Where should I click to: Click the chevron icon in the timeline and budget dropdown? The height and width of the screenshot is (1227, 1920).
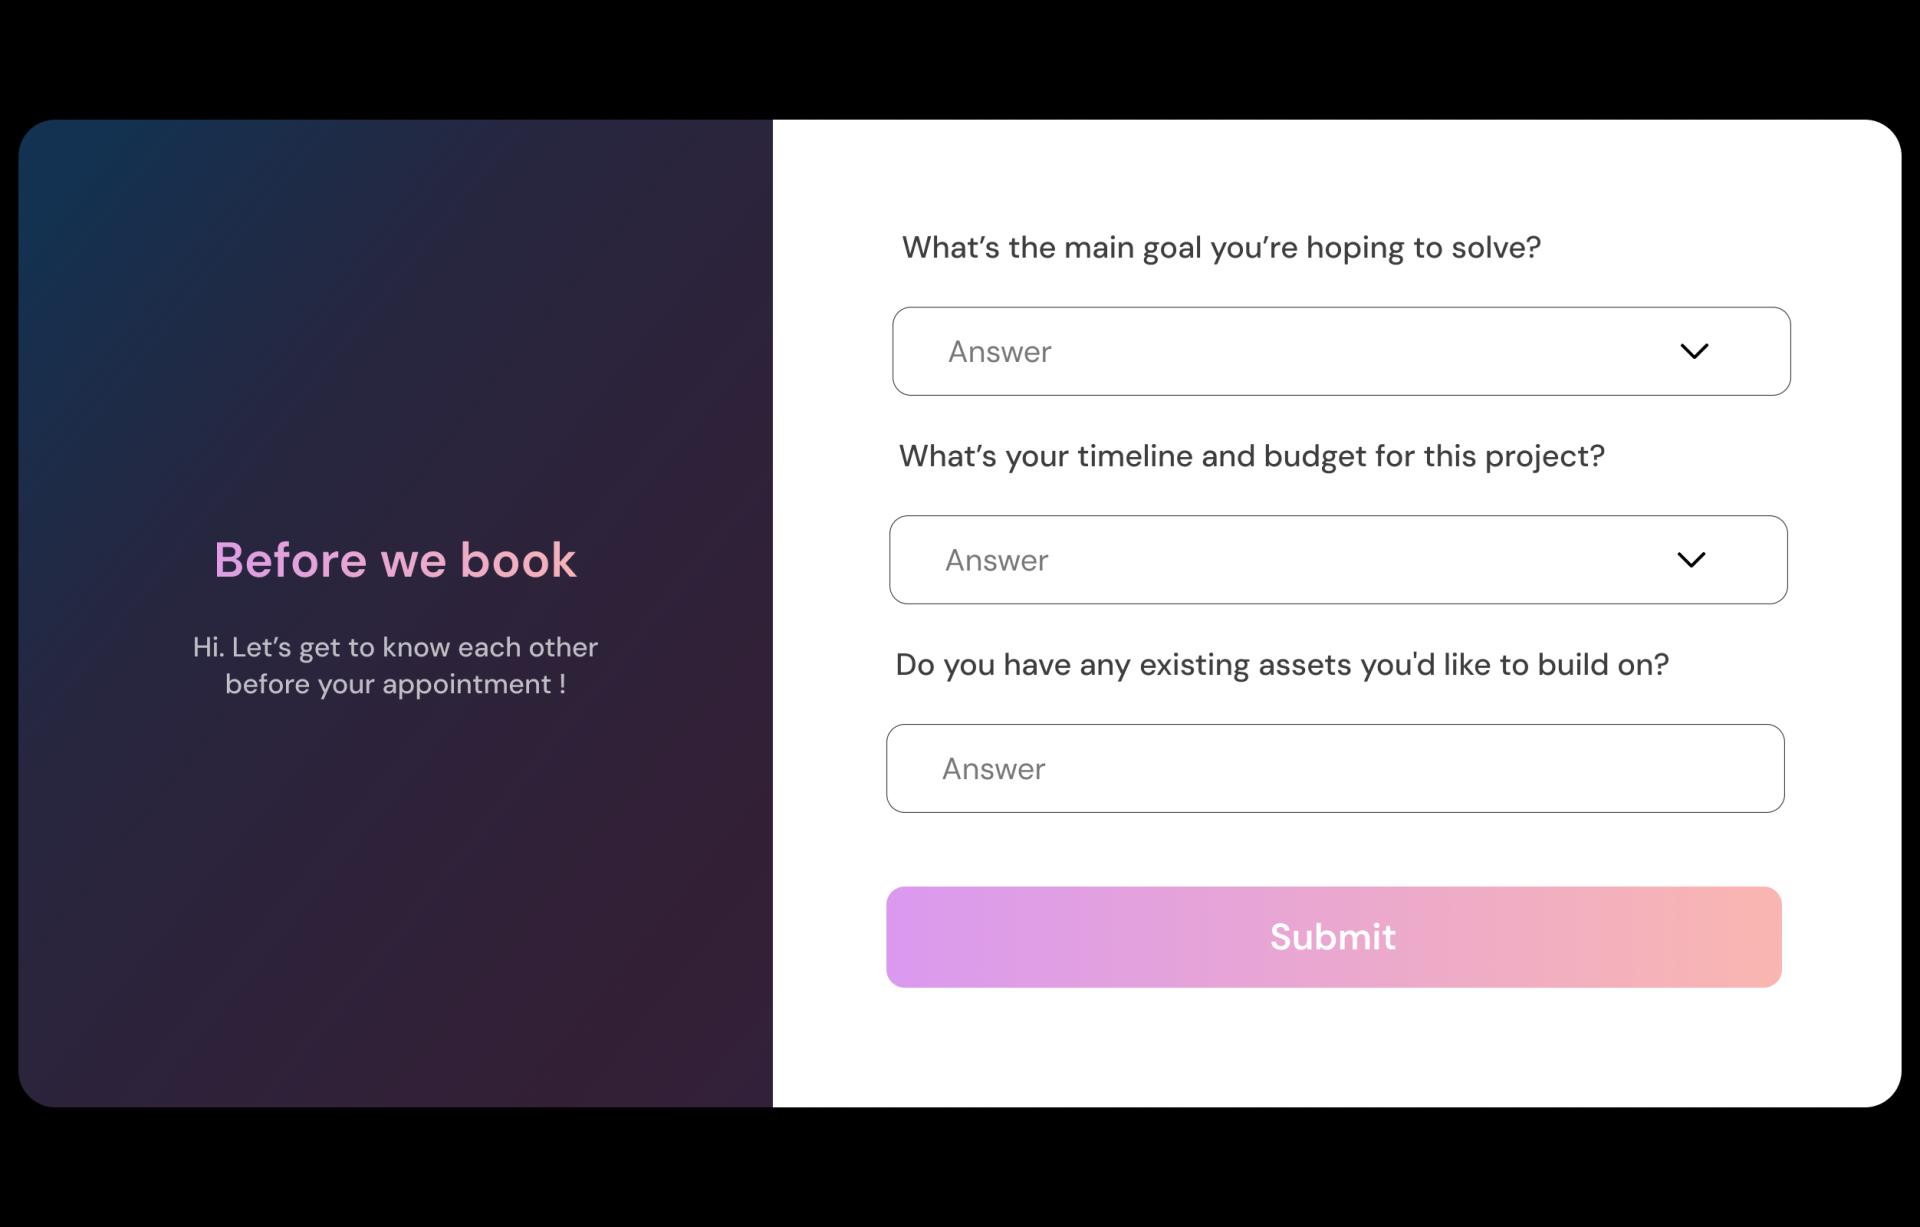1691,560
